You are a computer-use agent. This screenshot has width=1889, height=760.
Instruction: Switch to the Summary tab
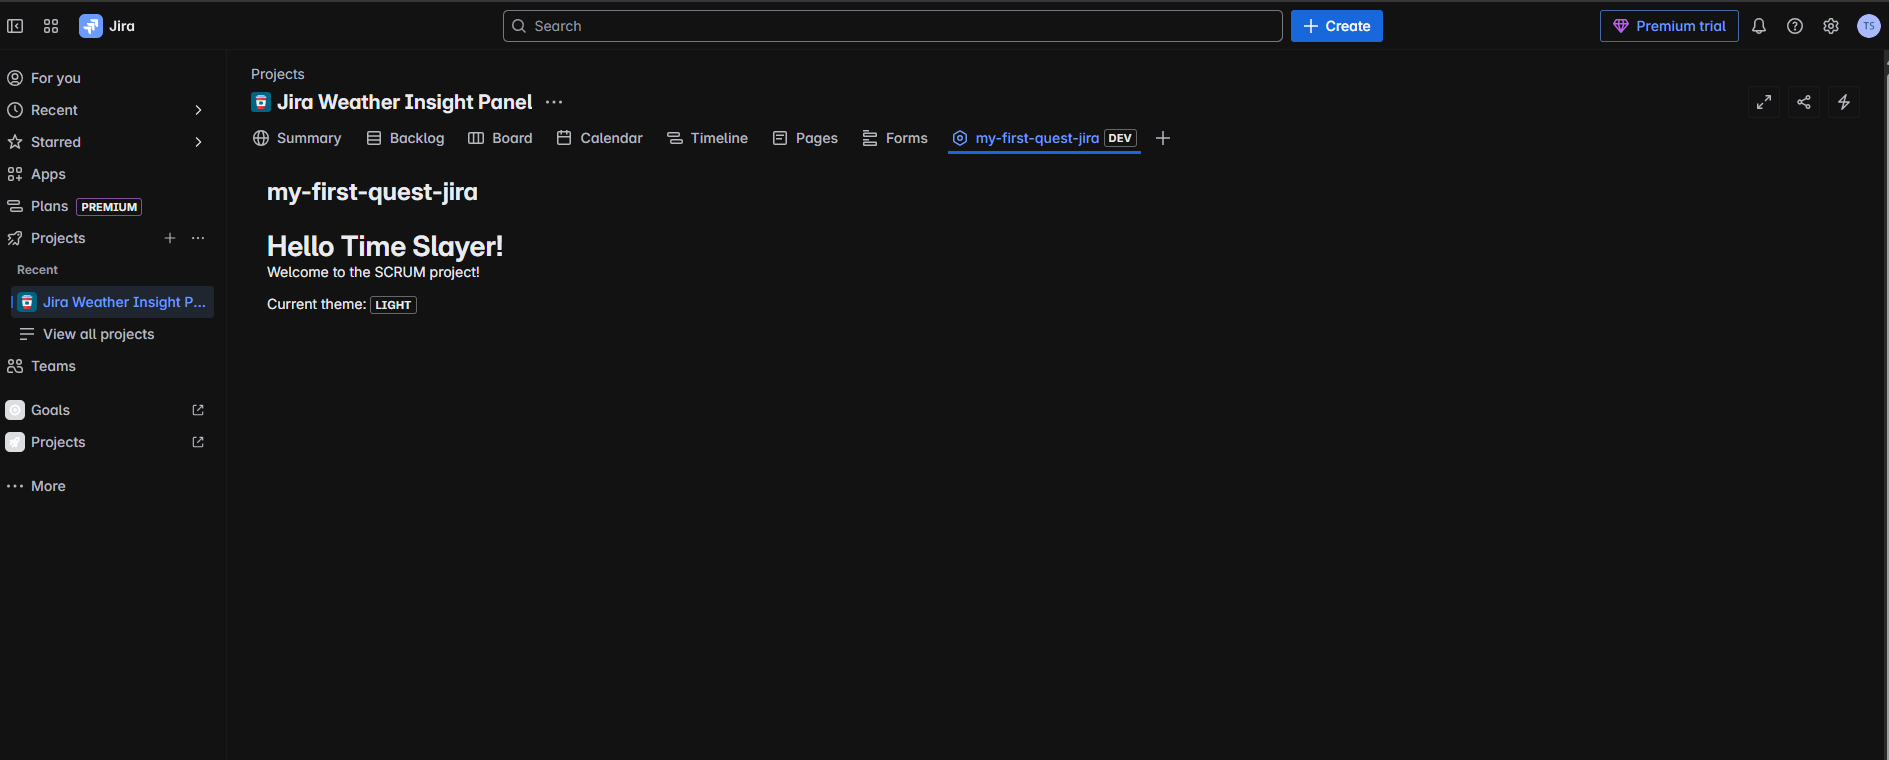click(x=297, y=138)
